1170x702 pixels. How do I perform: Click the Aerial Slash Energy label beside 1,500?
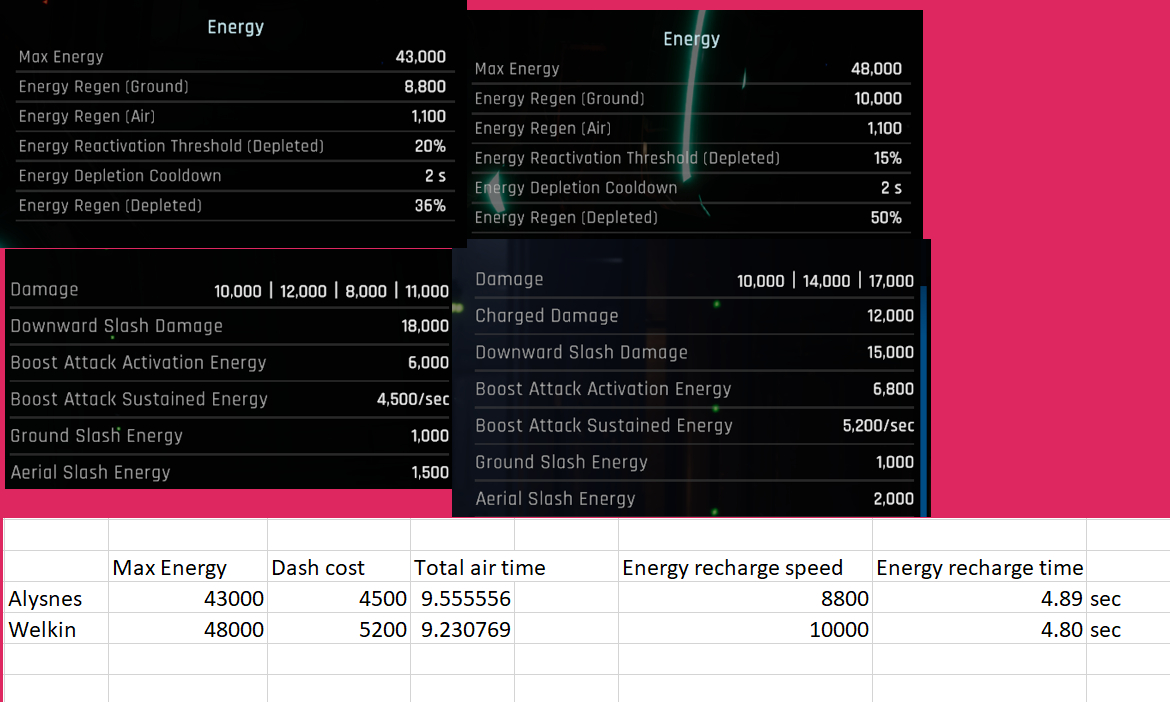click(90, 472)
